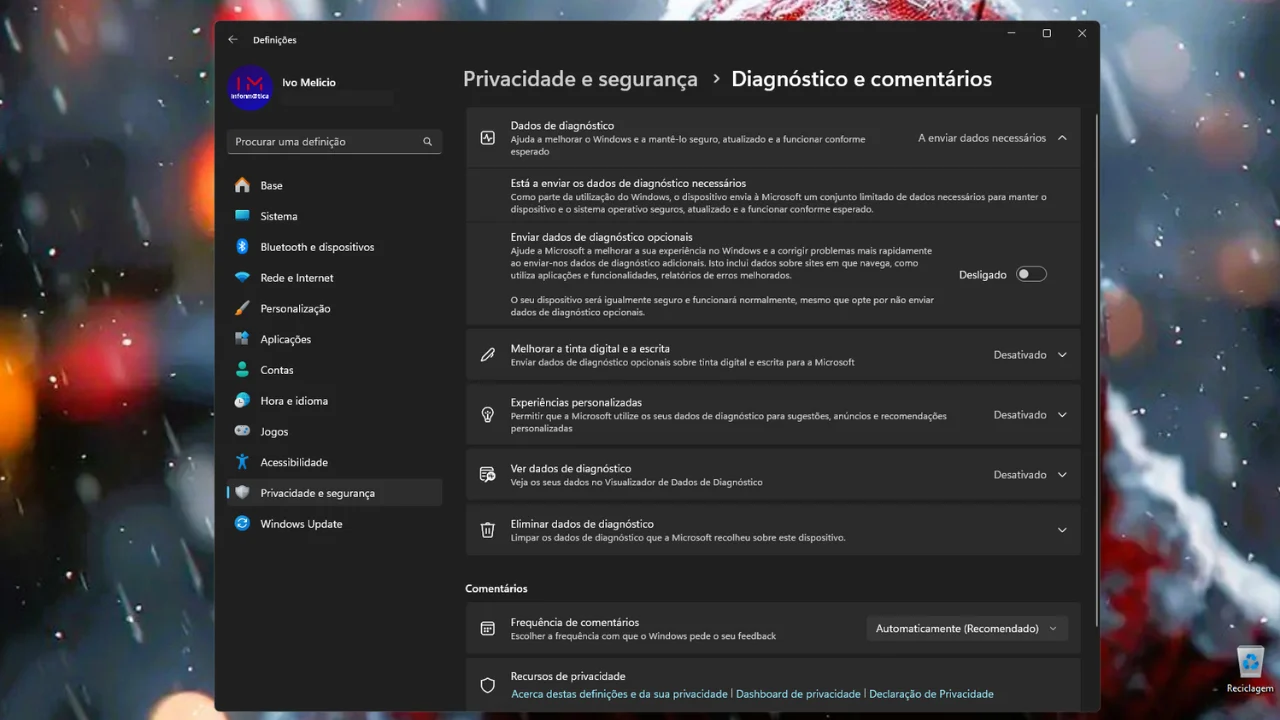Click the Comentários section heading
Image resolution: width=1280 pixels, height=720 pixels.
coord(496,588)
